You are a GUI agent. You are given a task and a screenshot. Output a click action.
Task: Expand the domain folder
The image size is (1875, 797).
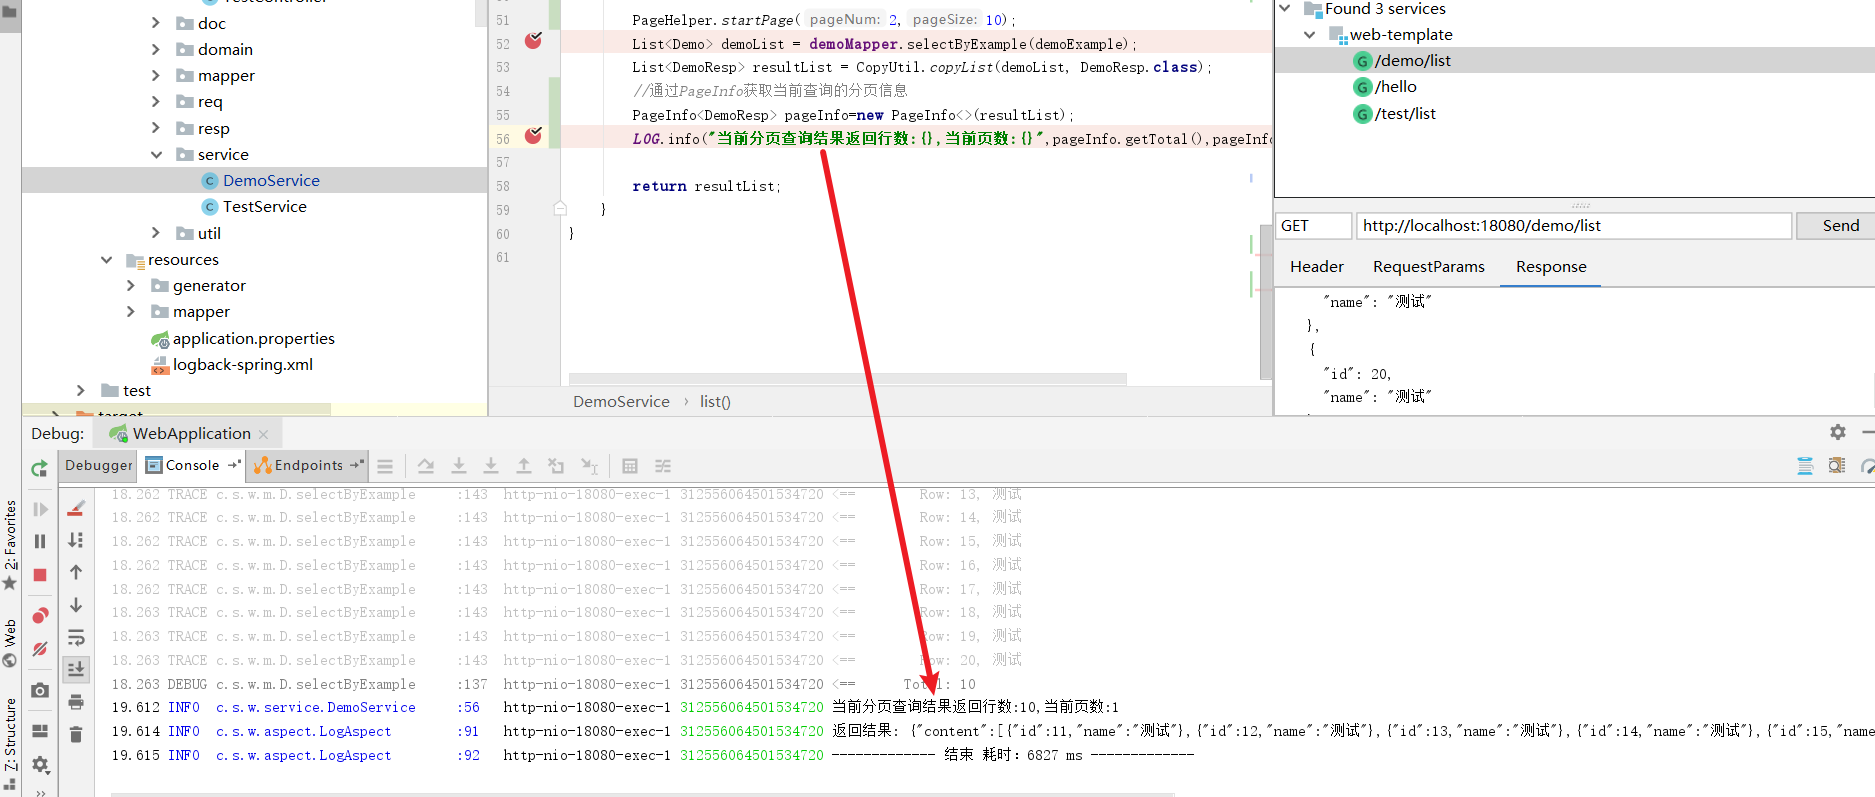[156, 49]
